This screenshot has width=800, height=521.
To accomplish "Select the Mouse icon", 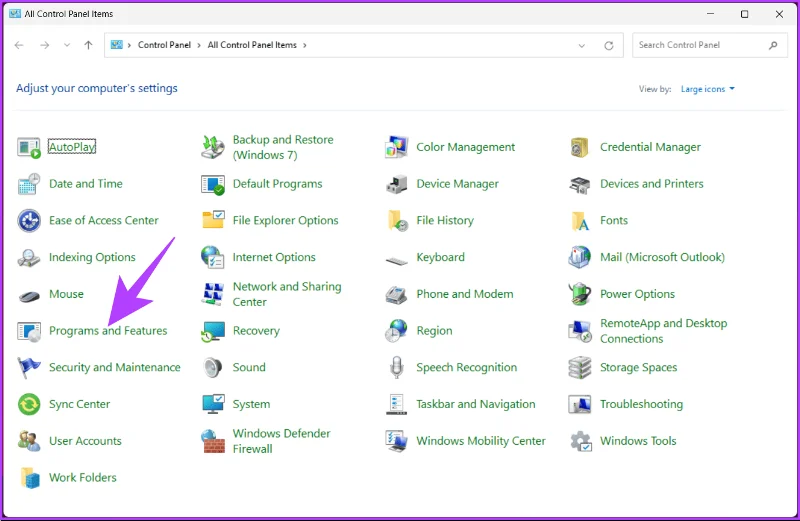I will tap(29, 295).
